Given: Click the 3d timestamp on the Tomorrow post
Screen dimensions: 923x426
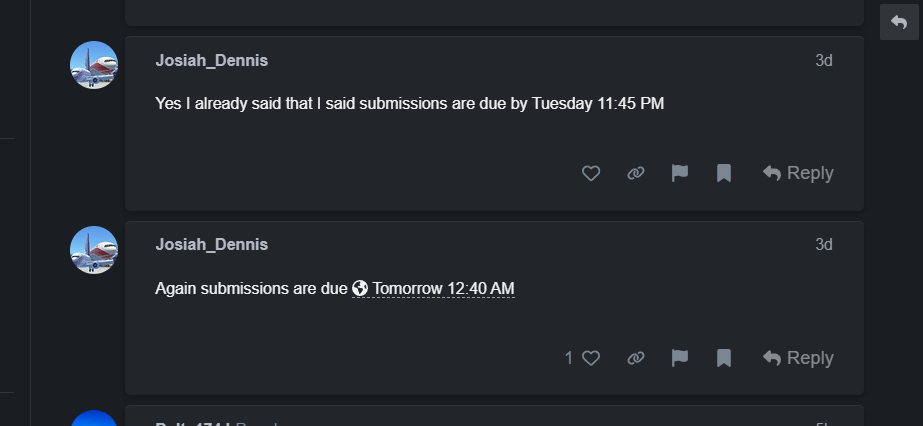Looking at the screenshot, I should pyautogui.click(x=823, y=244).
